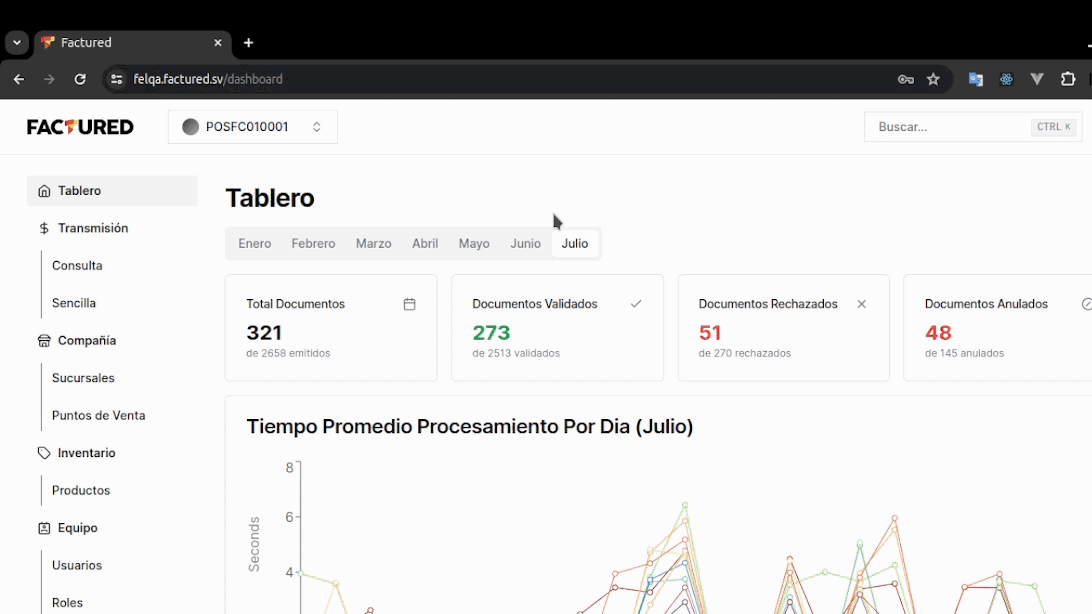Screen dimensions: 1092x614
Task: Expand the browser tab search dropdown
Action: tap(17, 43)
